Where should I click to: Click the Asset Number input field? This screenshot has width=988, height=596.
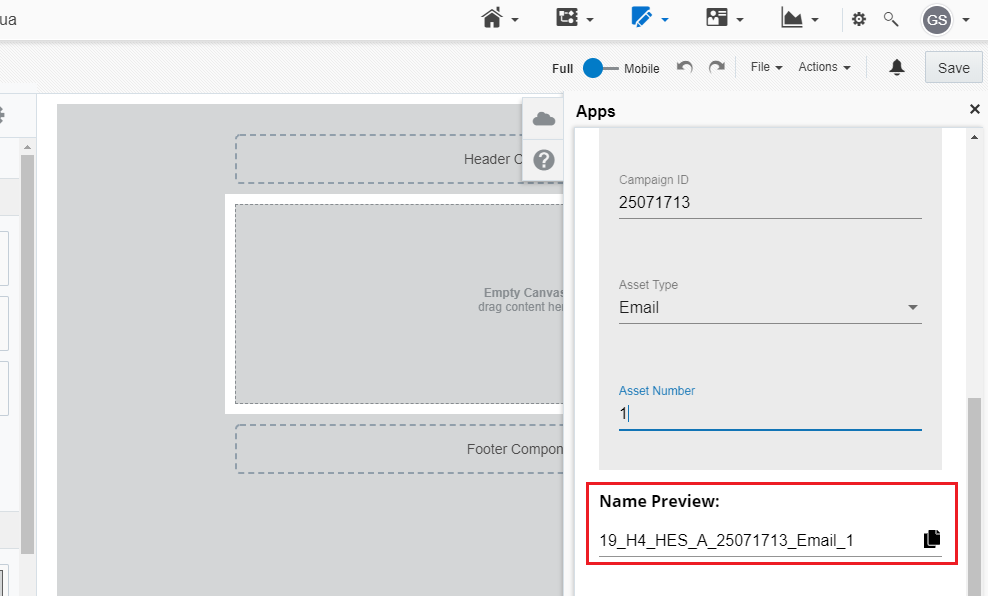(x=770, y=414)
